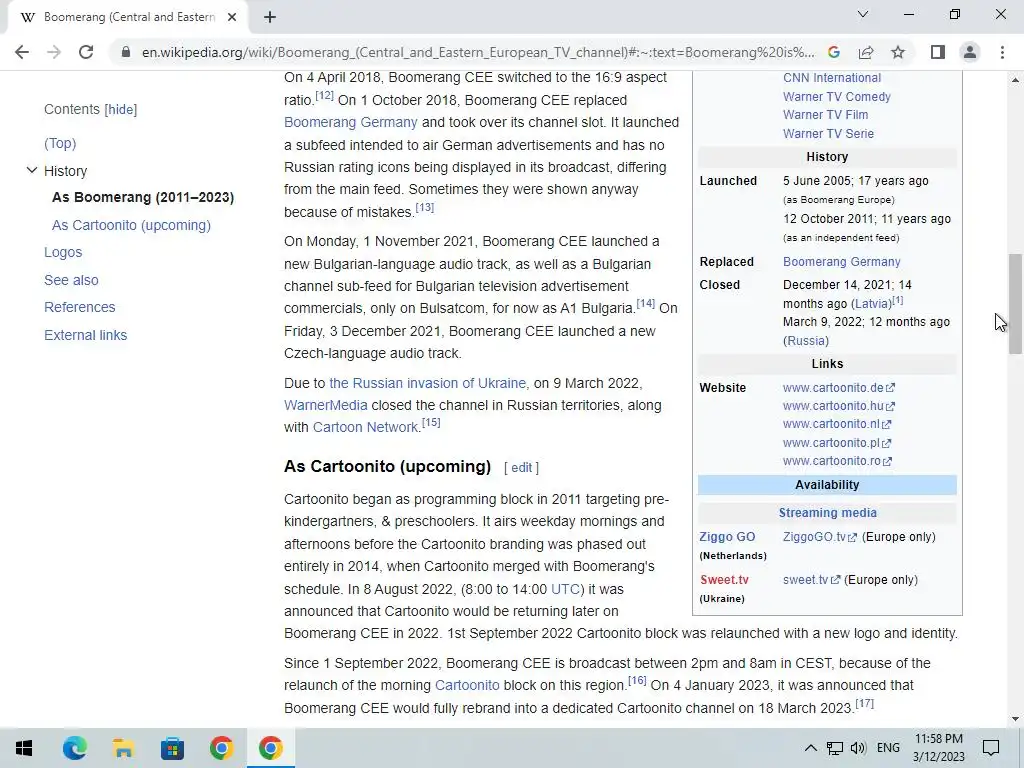Viewport: 1024px width, 768px height.
Task: Open the notification center icon
Action: tap(991, 748)
